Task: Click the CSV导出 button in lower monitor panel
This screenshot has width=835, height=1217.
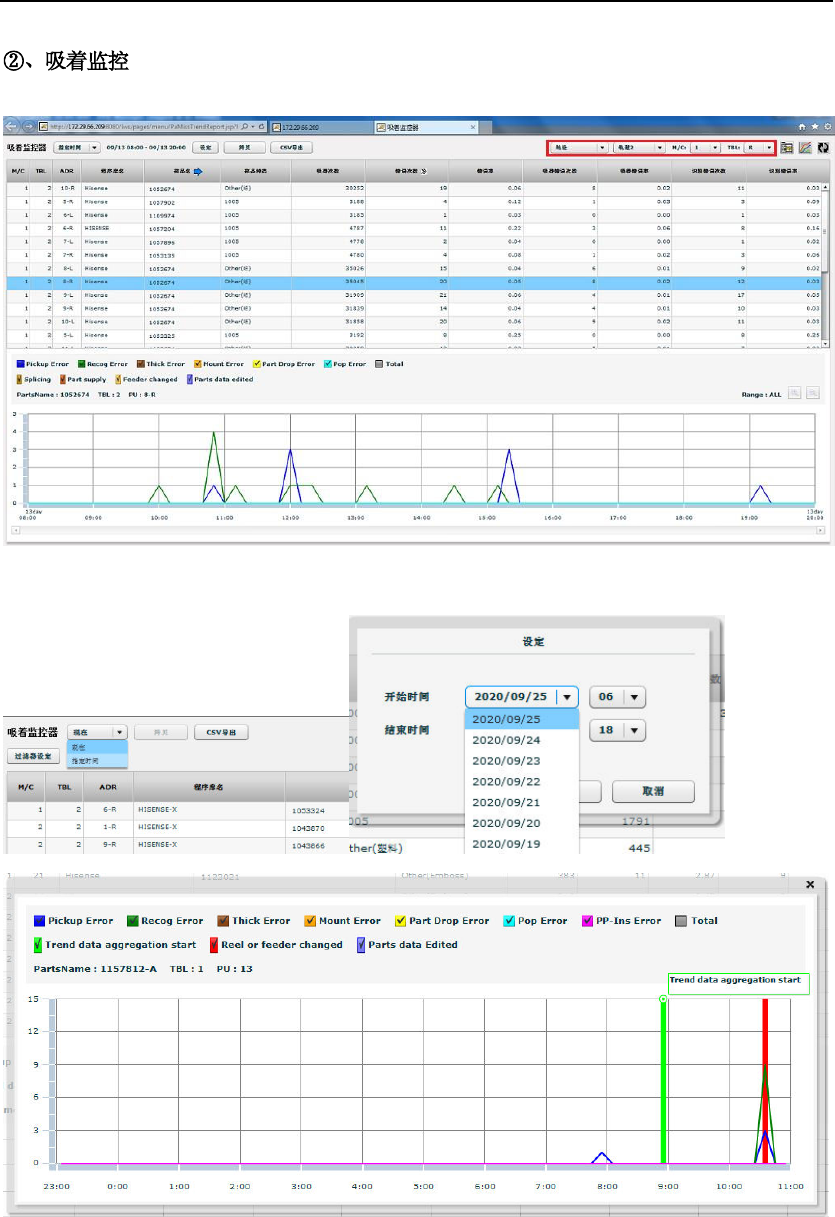Action: tap(221, 732)
